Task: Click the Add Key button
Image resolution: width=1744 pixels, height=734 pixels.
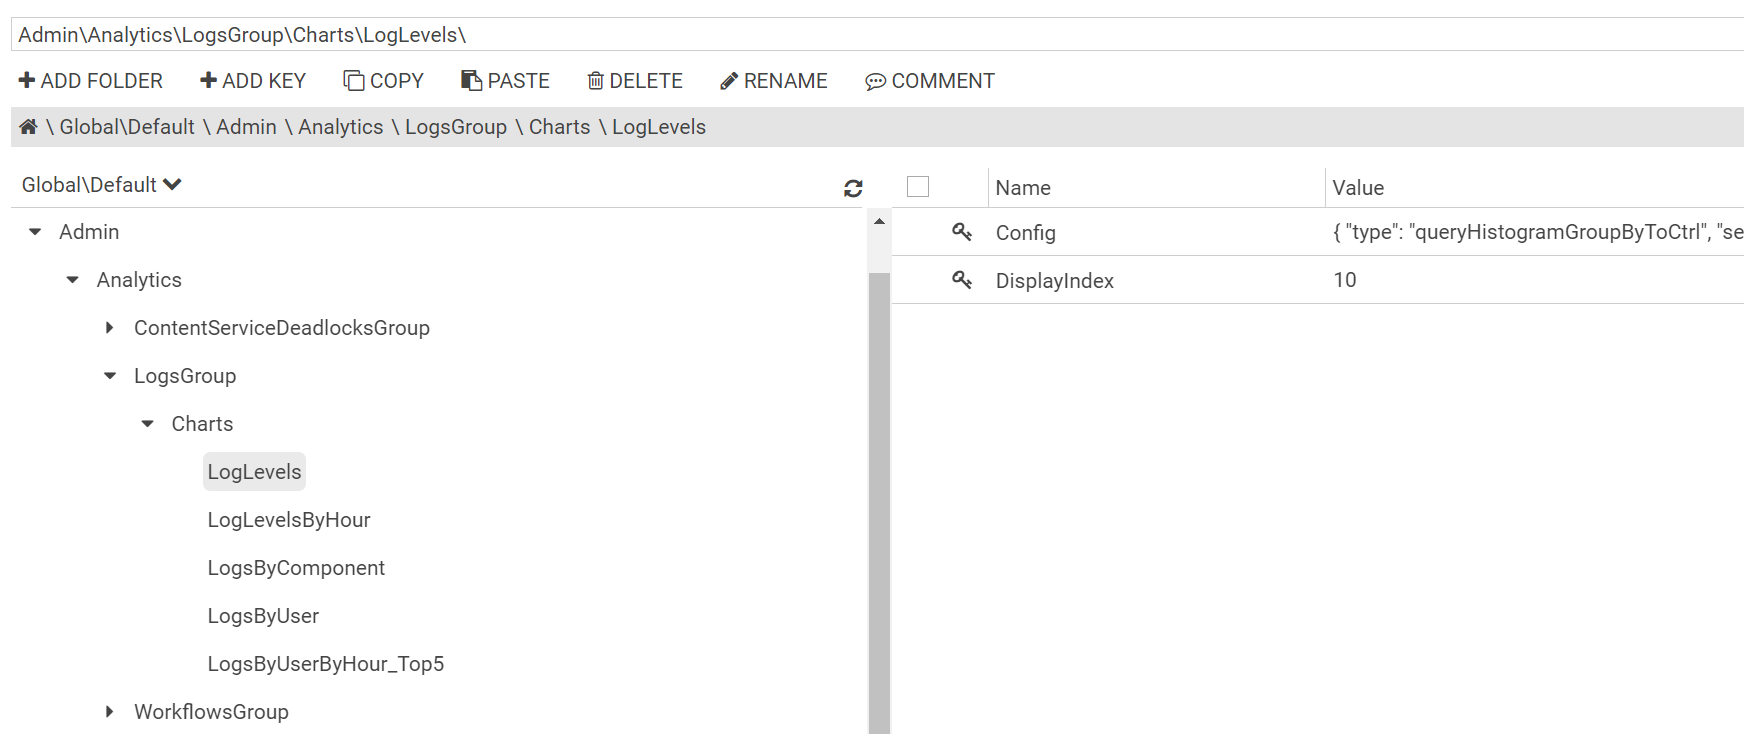Action: [253, 81]
